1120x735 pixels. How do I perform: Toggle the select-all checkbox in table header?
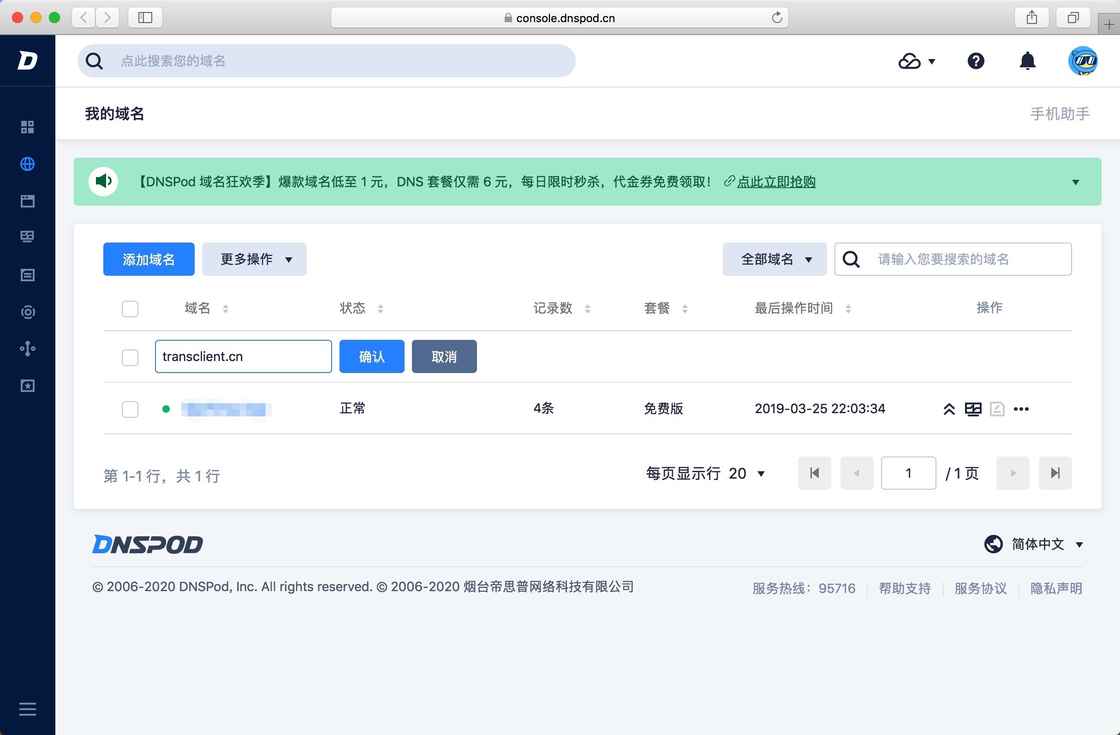(x=130, y=309)
